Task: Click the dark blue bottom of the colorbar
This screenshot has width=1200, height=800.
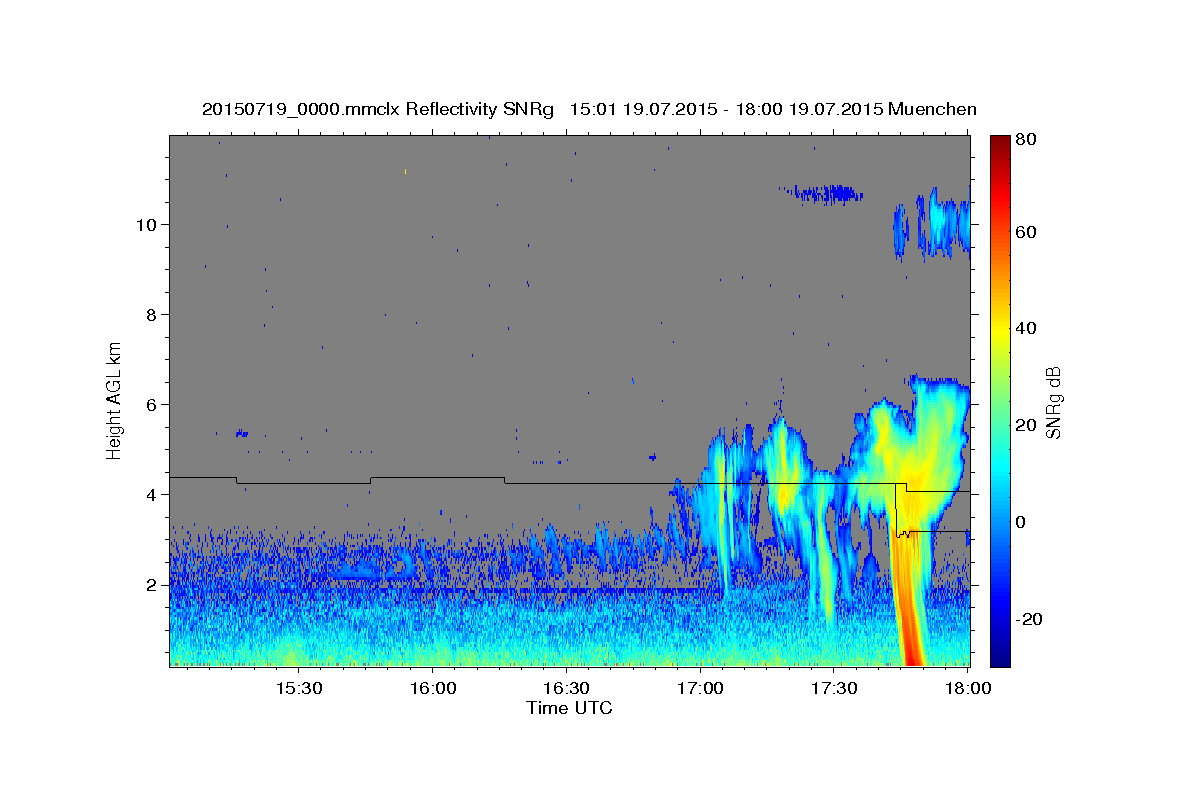Action: pos(999,655)
